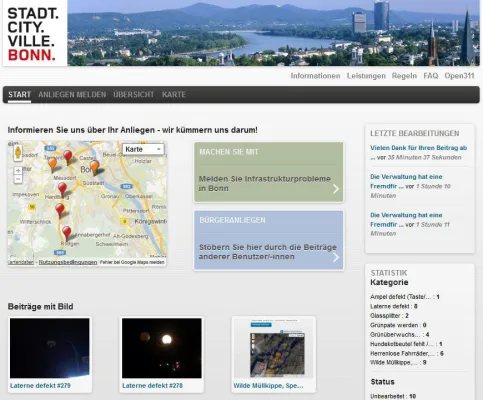The height and width of the screenshot is (400, 483).
Task: Click the Grünüberwuchs statistic row
Action: tap(400, 335)
